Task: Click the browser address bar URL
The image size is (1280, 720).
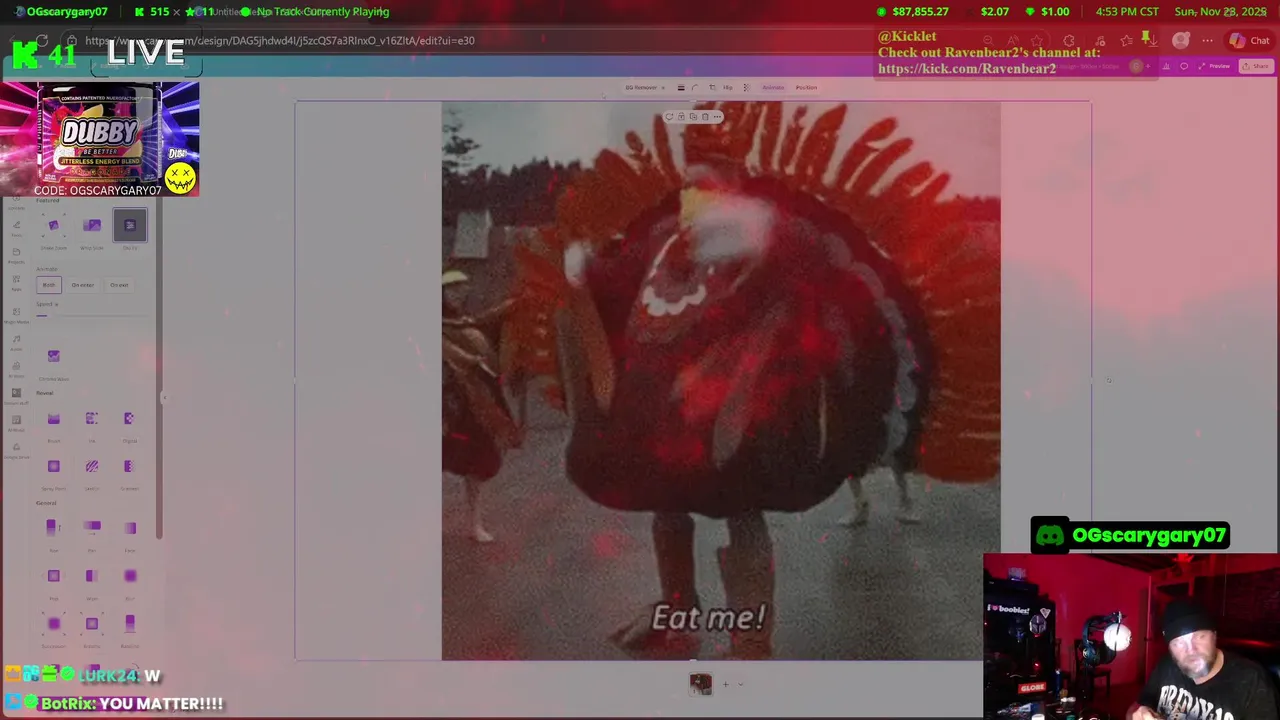Action: coord(280,41)
